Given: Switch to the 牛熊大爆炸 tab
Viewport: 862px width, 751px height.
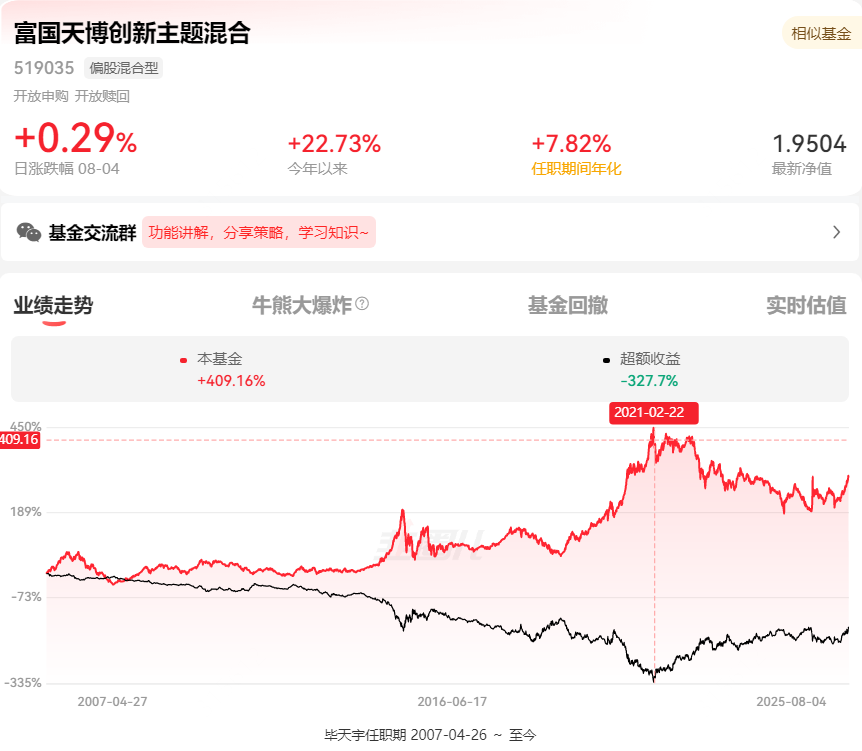Looking at the screenshot, I should [x=301, y=305].
